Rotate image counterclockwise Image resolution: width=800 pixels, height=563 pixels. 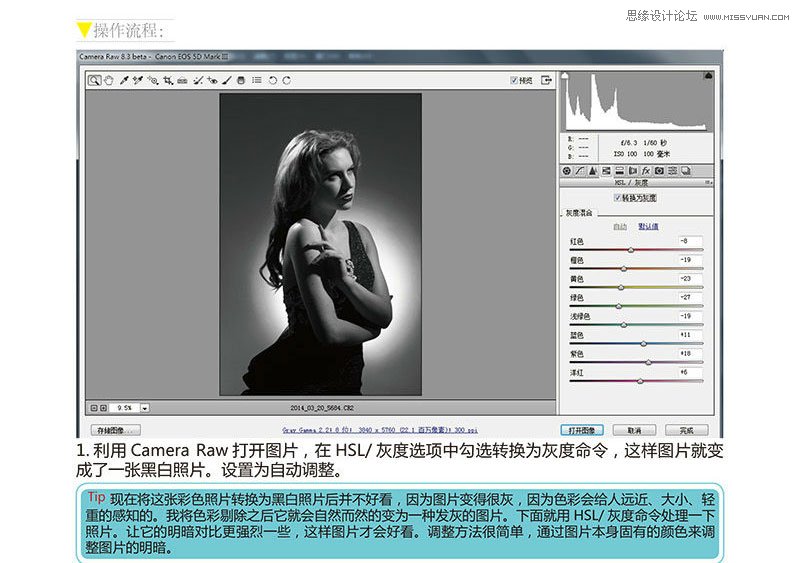point(273,80)
